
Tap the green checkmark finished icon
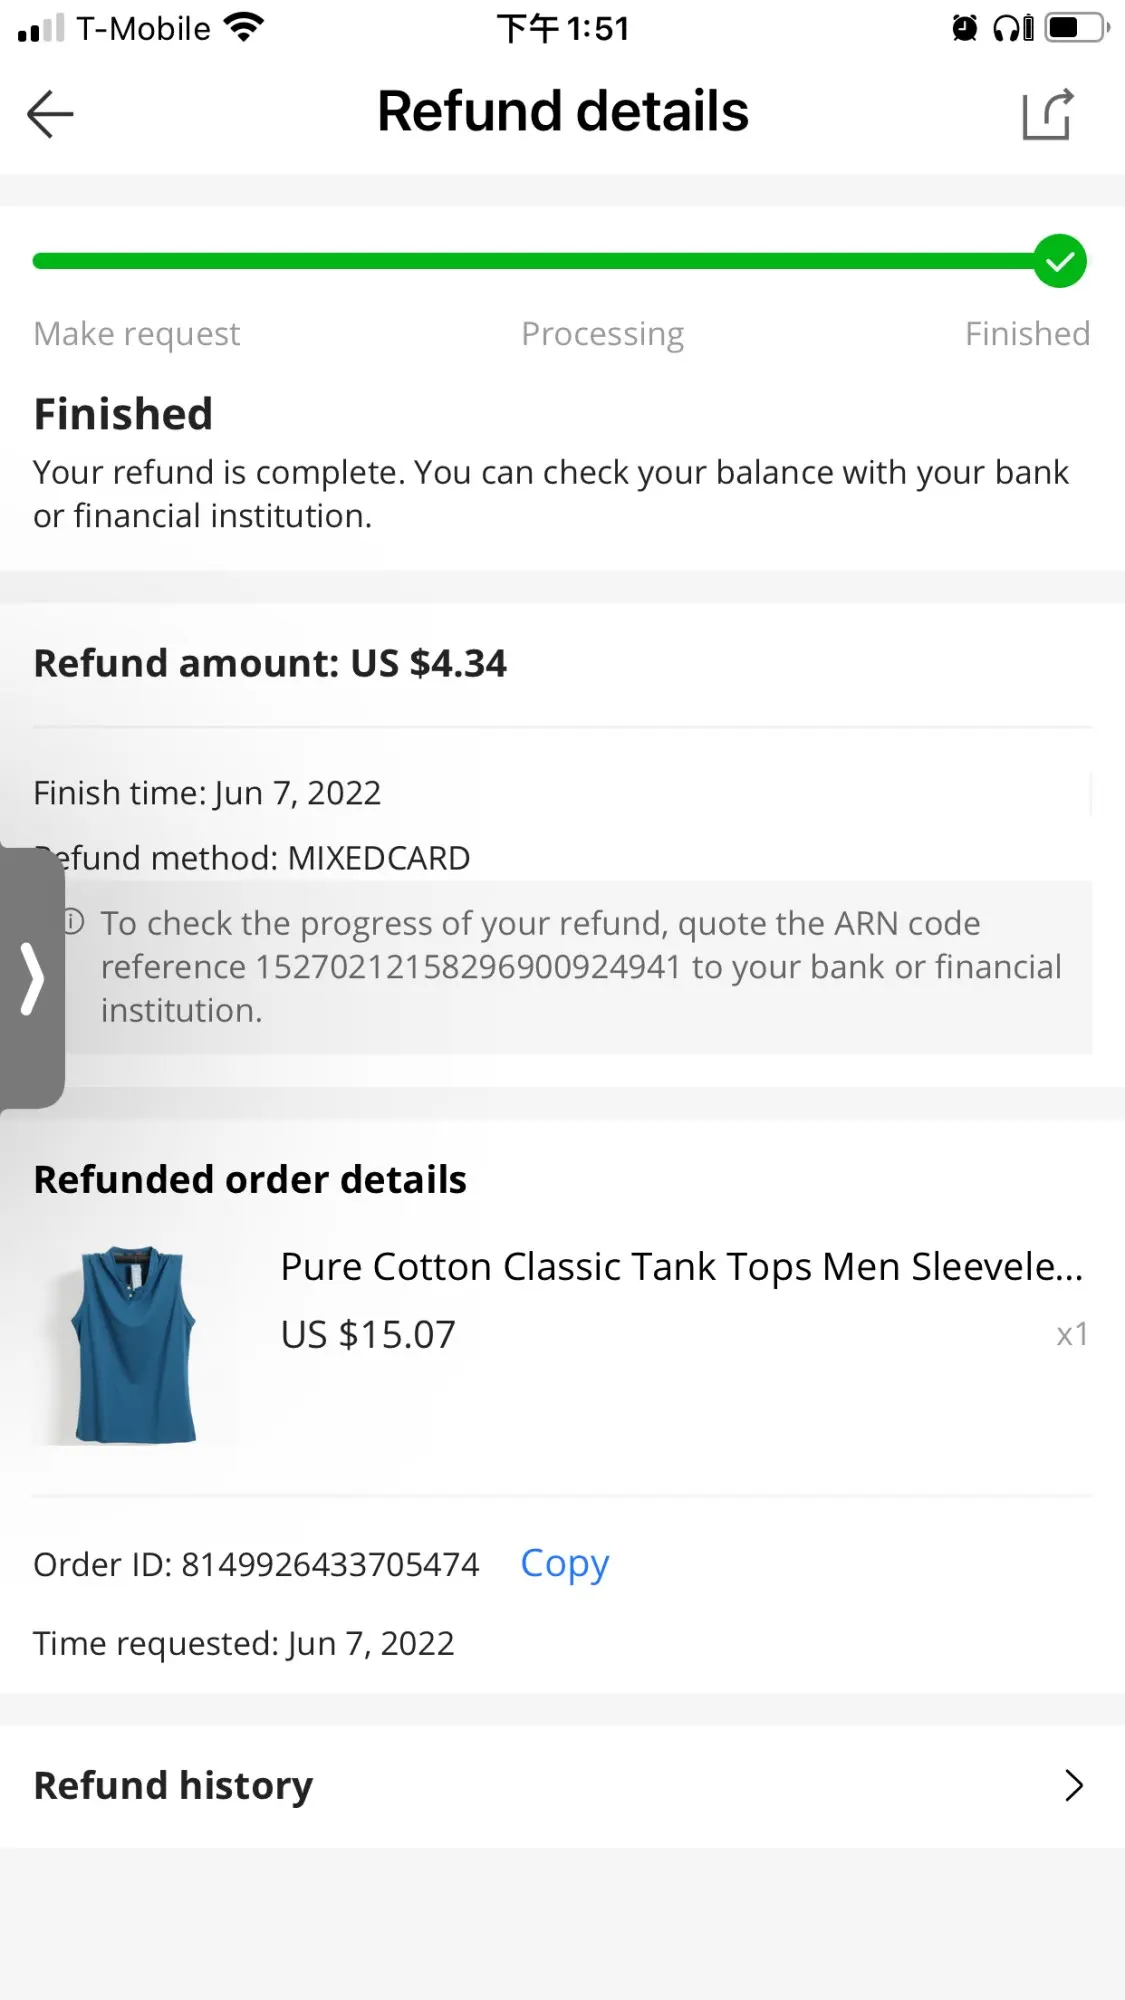pyautogui.click(x=1059, y=261)
